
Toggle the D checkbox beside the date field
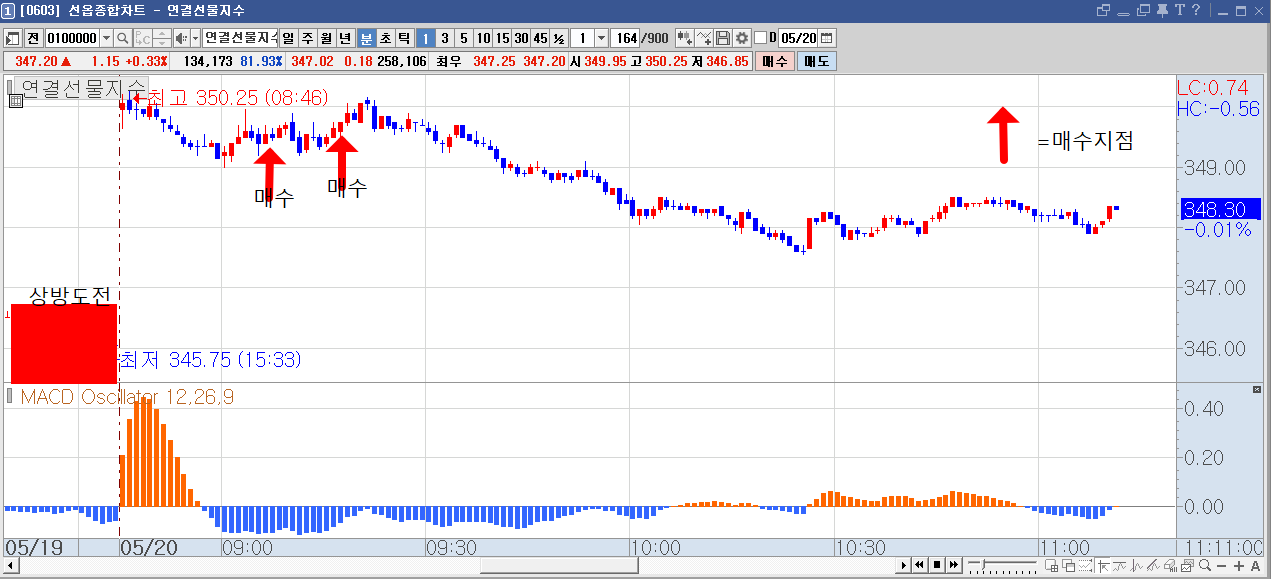pyautogui.click(x=760, y=38)
